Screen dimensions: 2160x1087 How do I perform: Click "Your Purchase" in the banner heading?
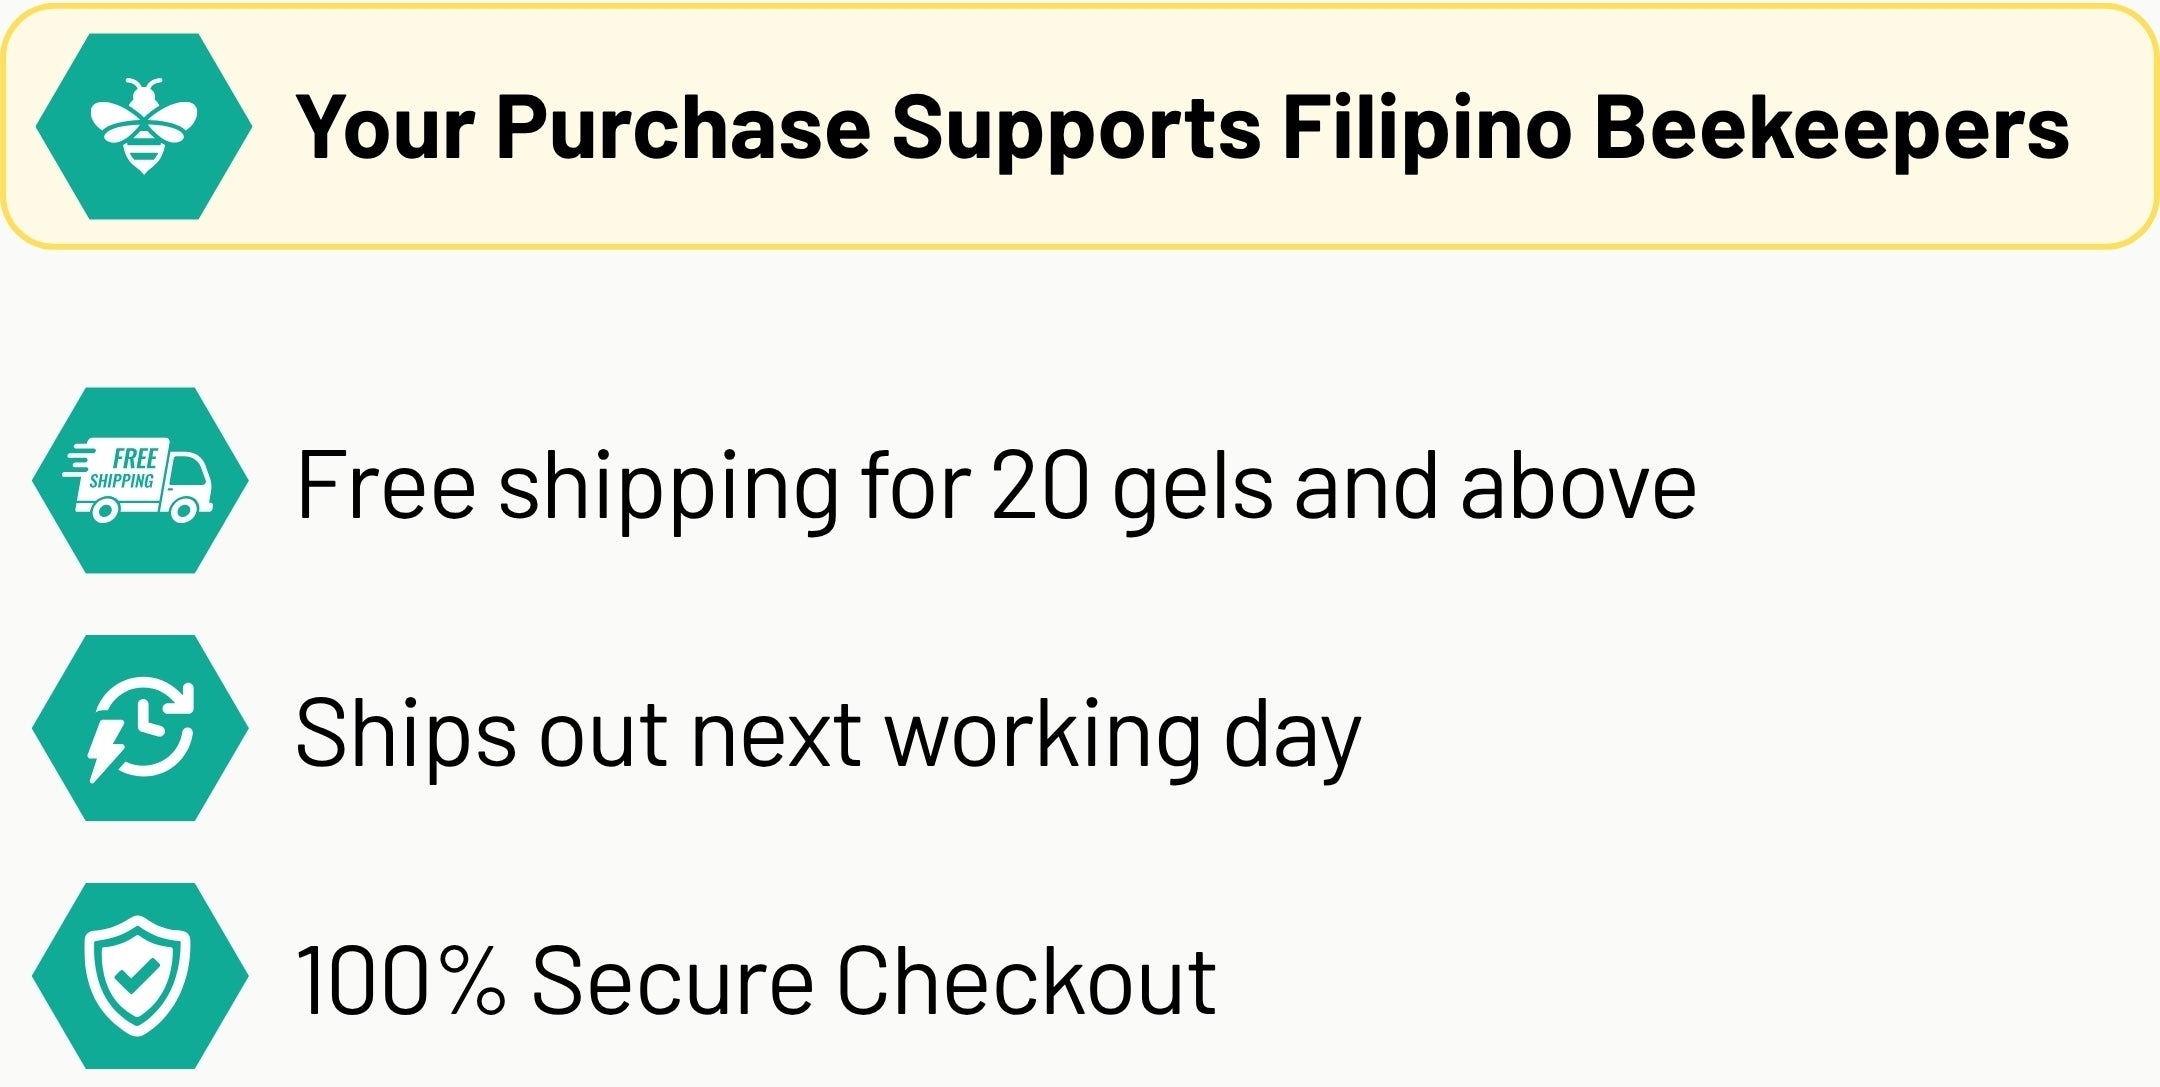click(583, 127)
